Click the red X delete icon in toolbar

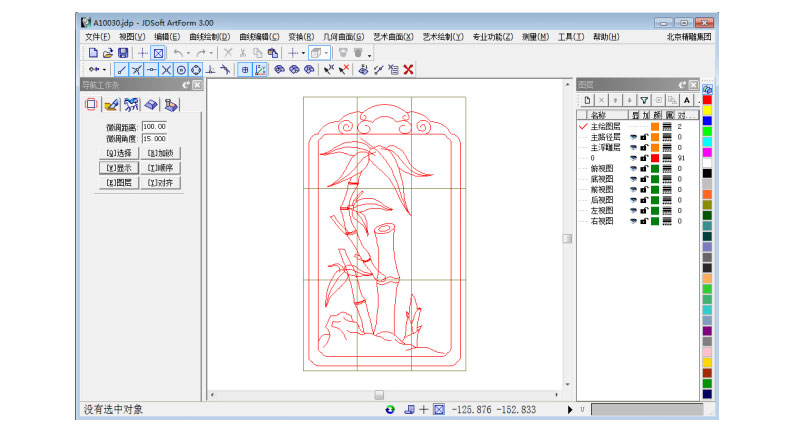point(408,69)
